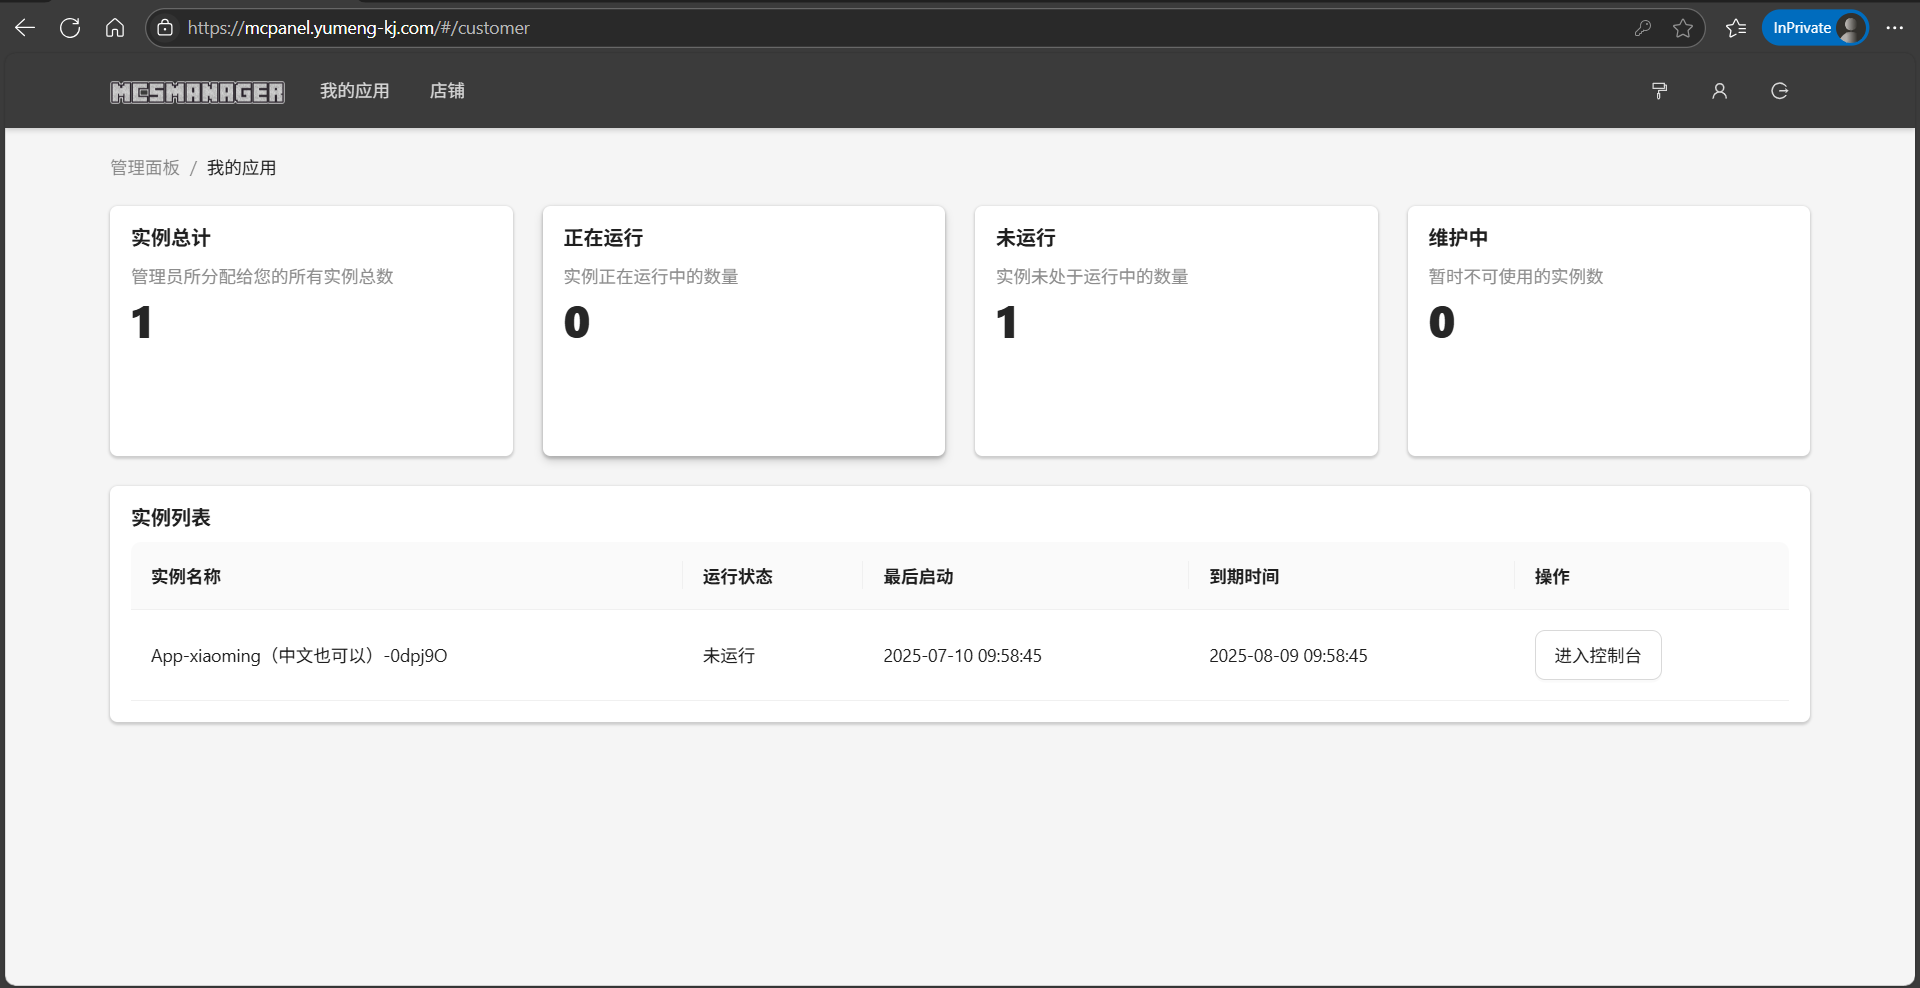Open InPrivate profile menu
The width and height of the screenshot is (1920, 988).
(x=1814, y=28)
